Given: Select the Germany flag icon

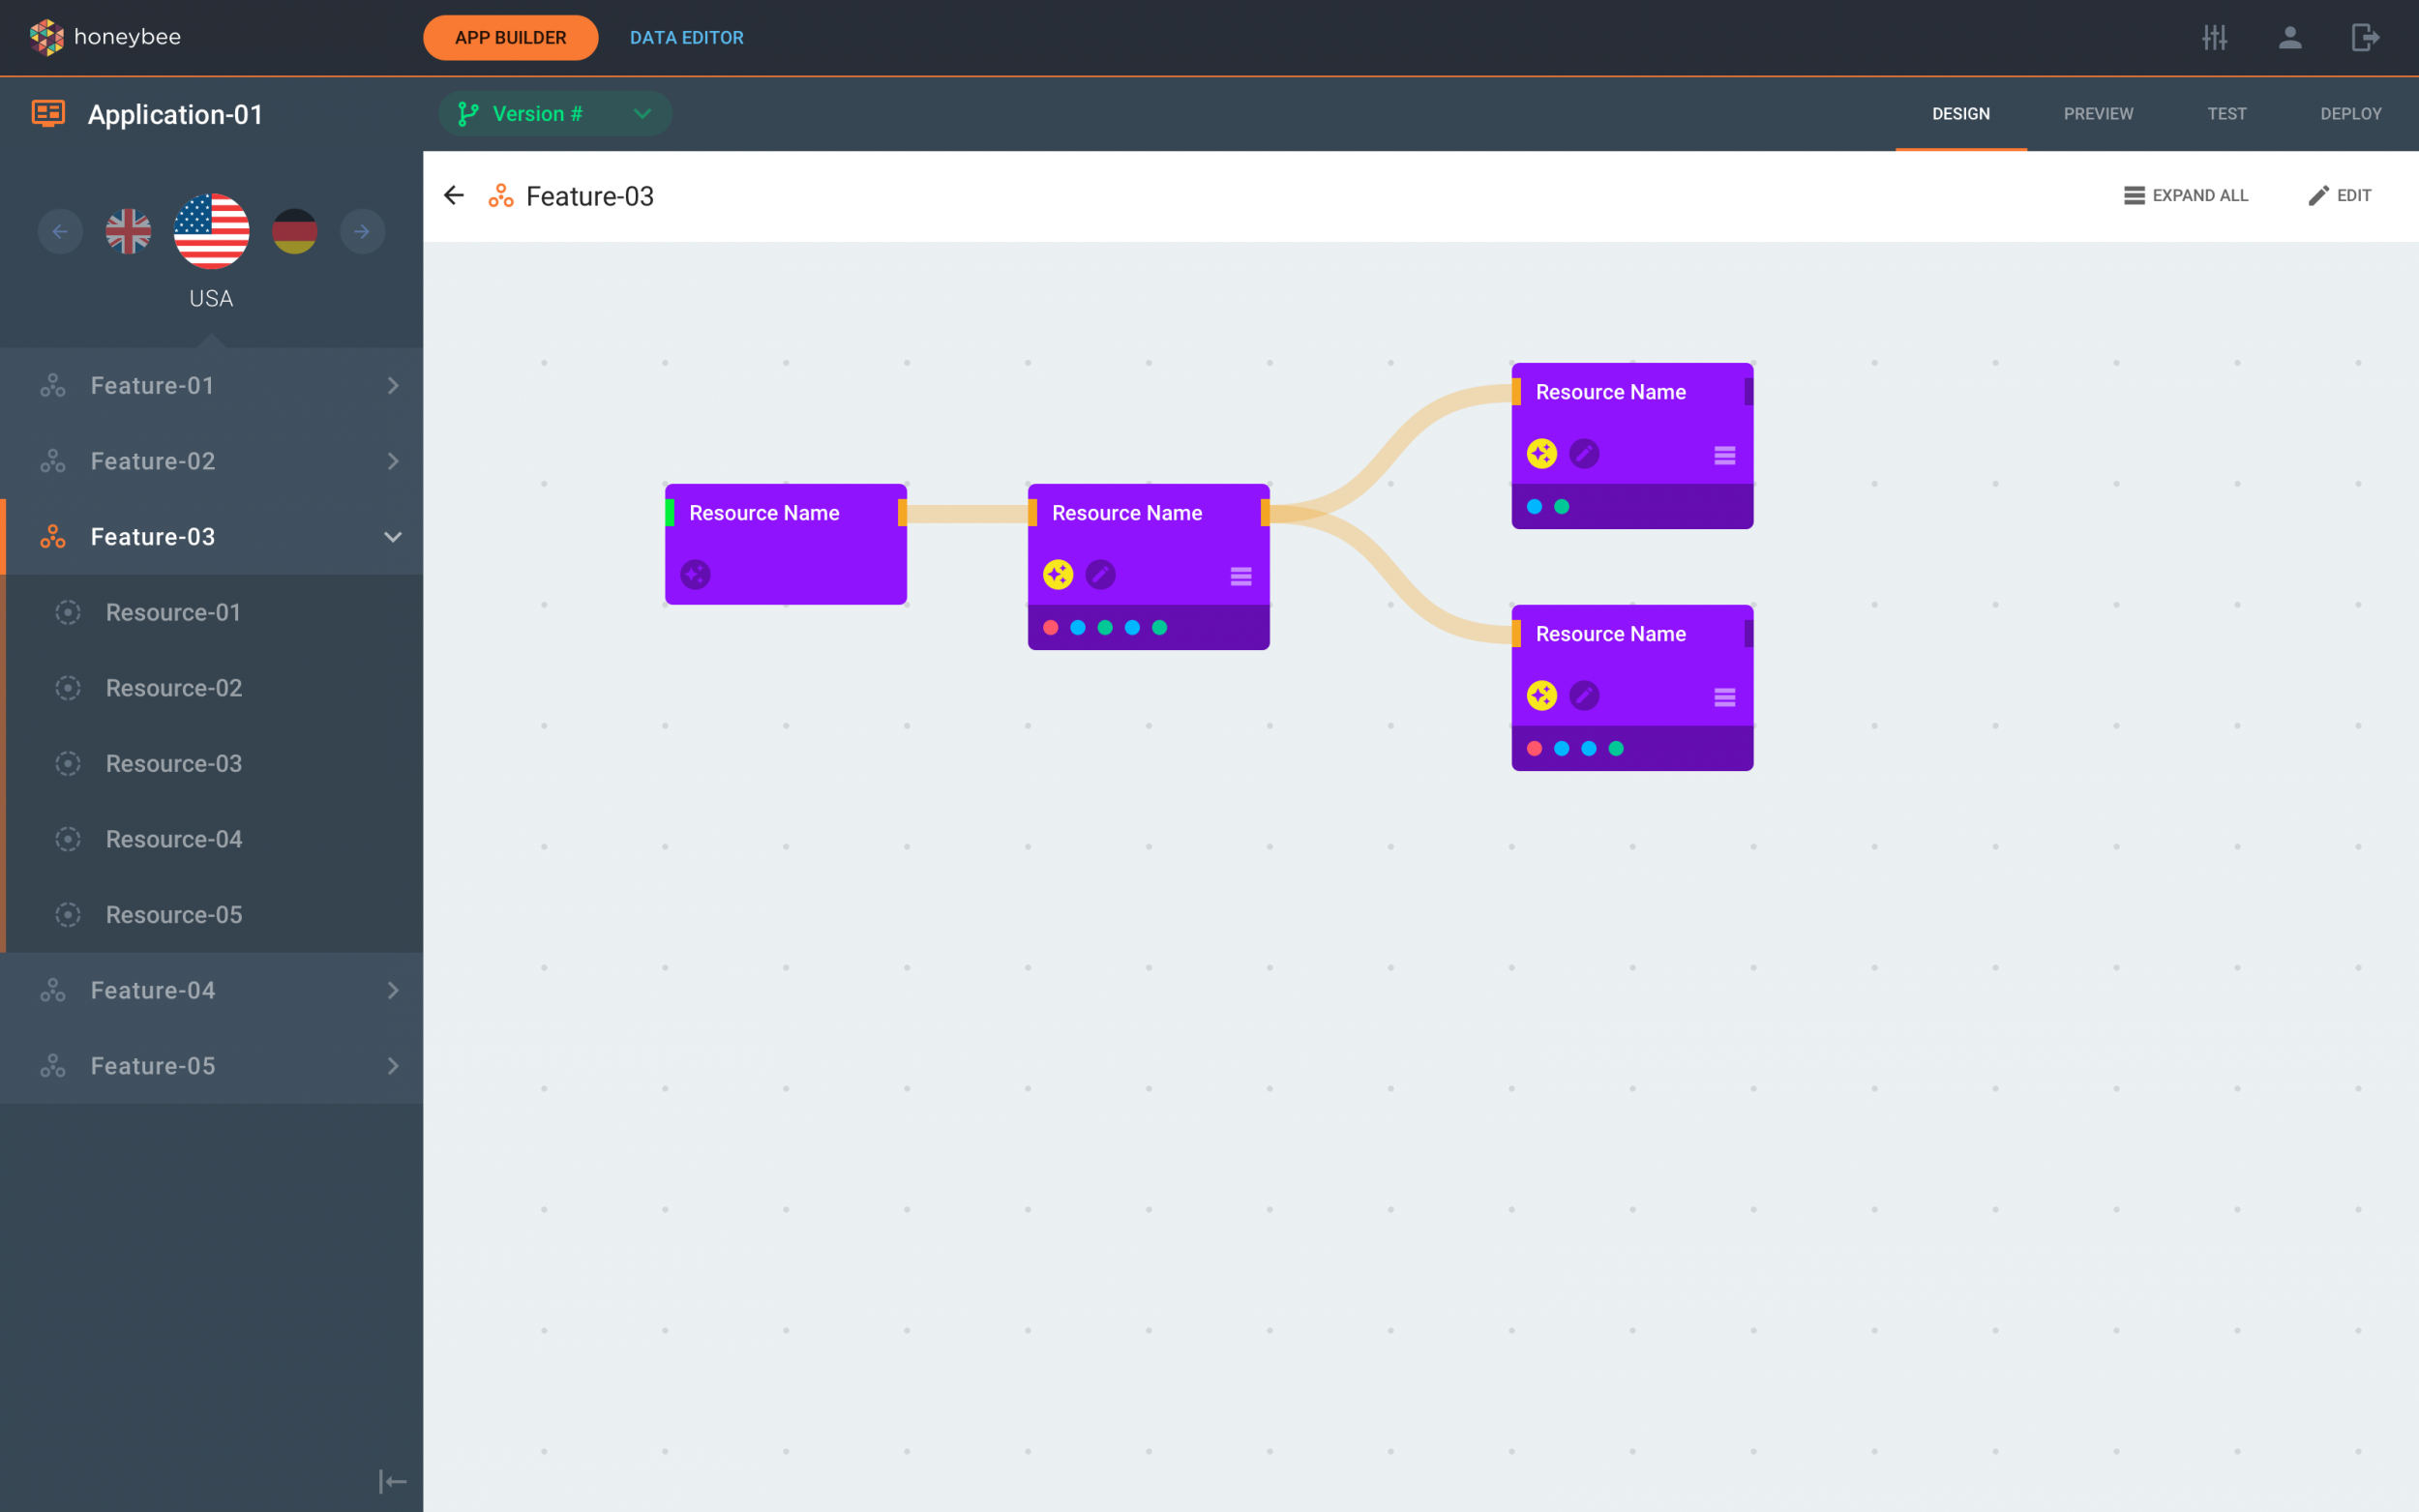Looking at the screenshot, I should 294,230.
